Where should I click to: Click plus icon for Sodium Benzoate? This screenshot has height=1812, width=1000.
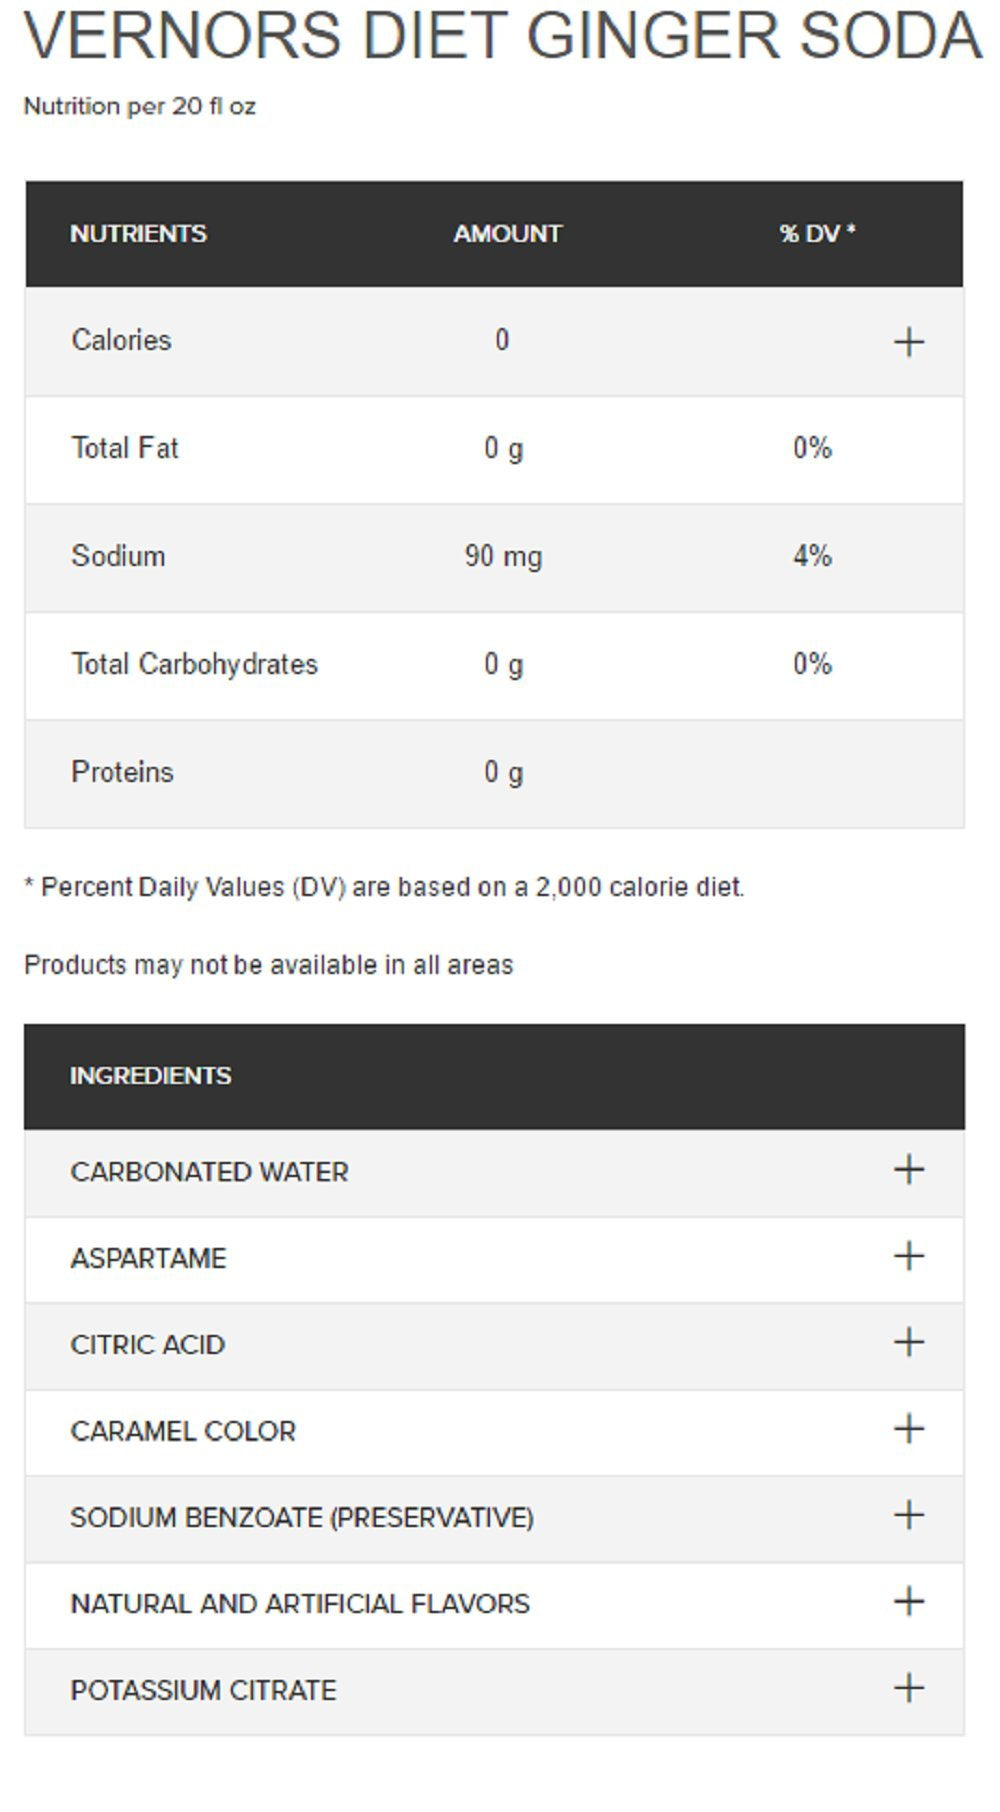(x=908, y=1515)
